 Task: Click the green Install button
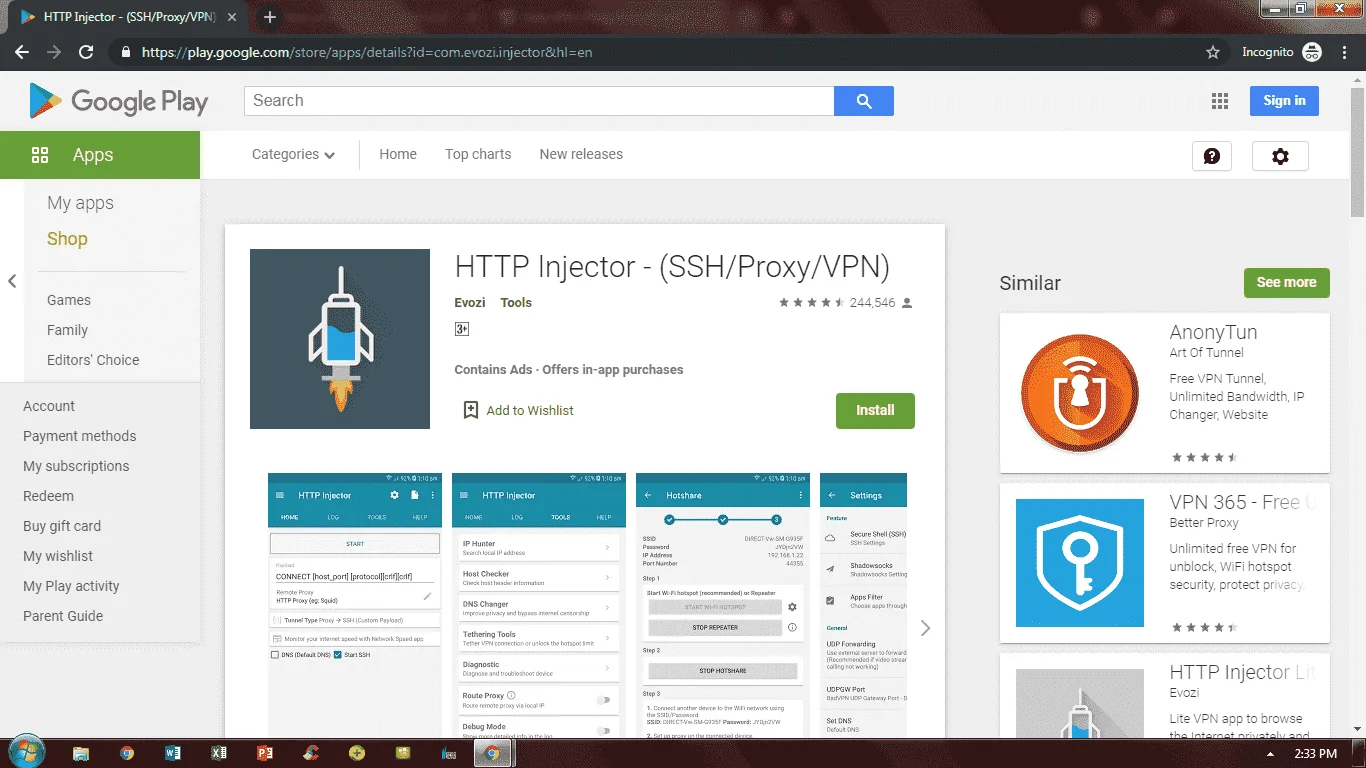tap(875, 410)
